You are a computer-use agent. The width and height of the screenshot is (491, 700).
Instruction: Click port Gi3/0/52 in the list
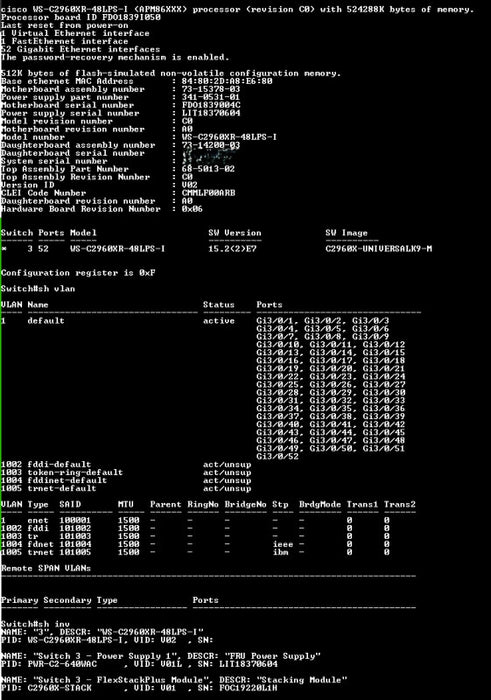[277, 457]
